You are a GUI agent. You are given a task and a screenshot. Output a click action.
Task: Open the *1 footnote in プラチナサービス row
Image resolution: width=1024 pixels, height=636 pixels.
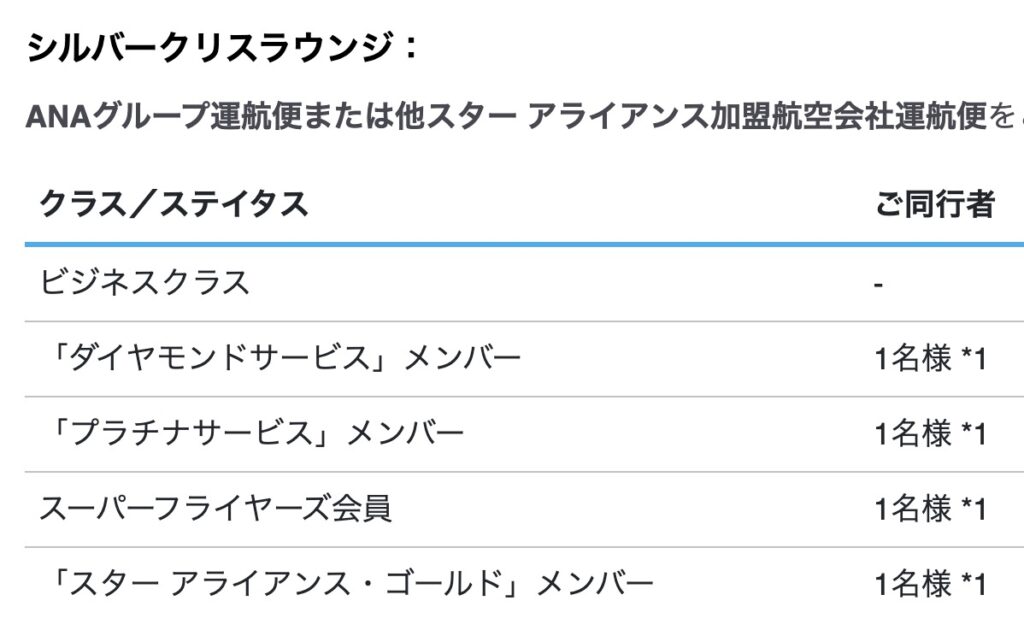click(x=974, y=433)
